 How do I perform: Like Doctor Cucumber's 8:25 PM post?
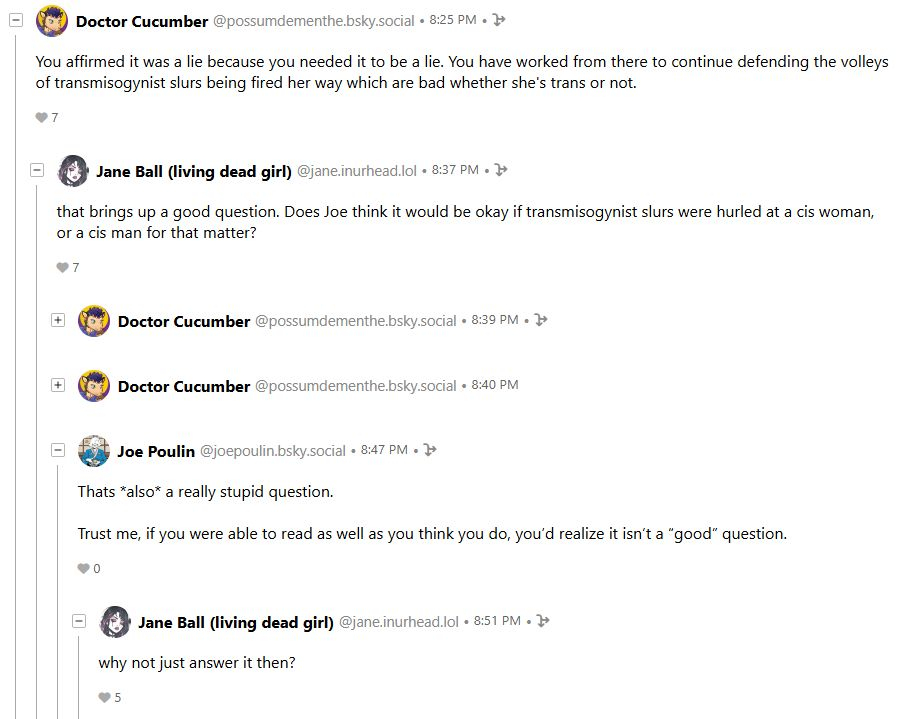coord(41,118)
